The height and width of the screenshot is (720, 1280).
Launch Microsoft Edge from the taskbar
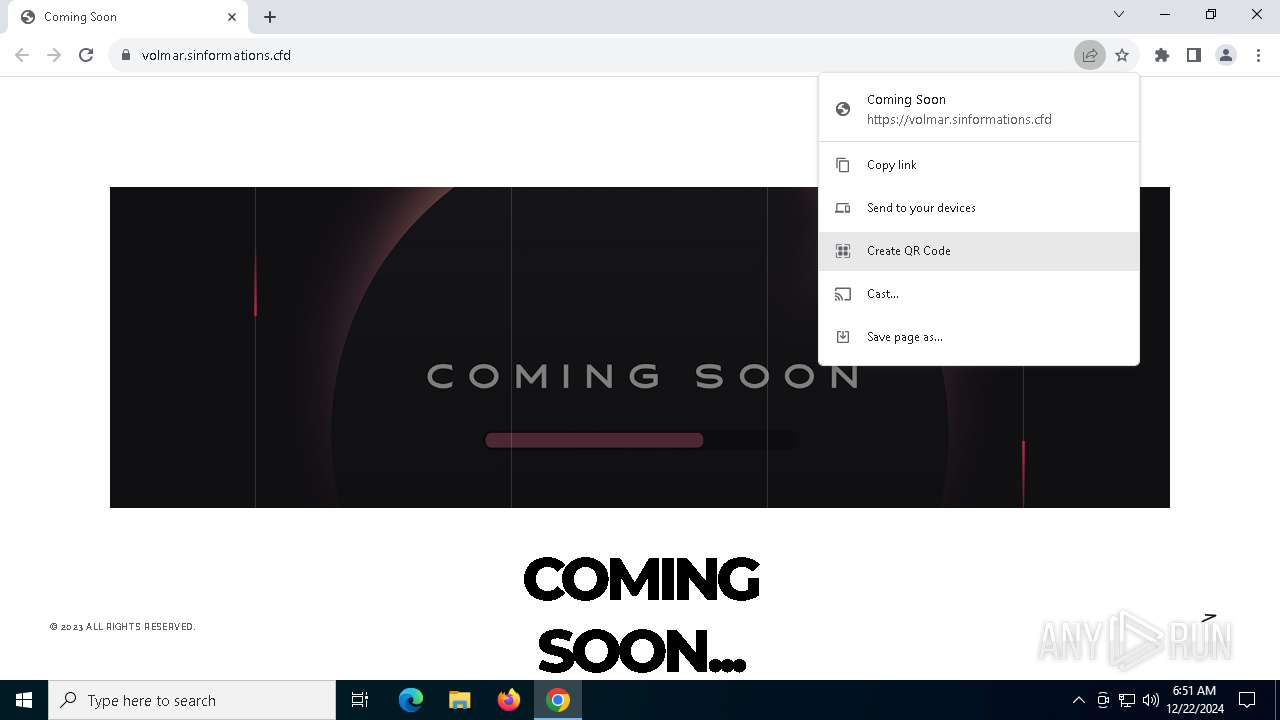411,700
